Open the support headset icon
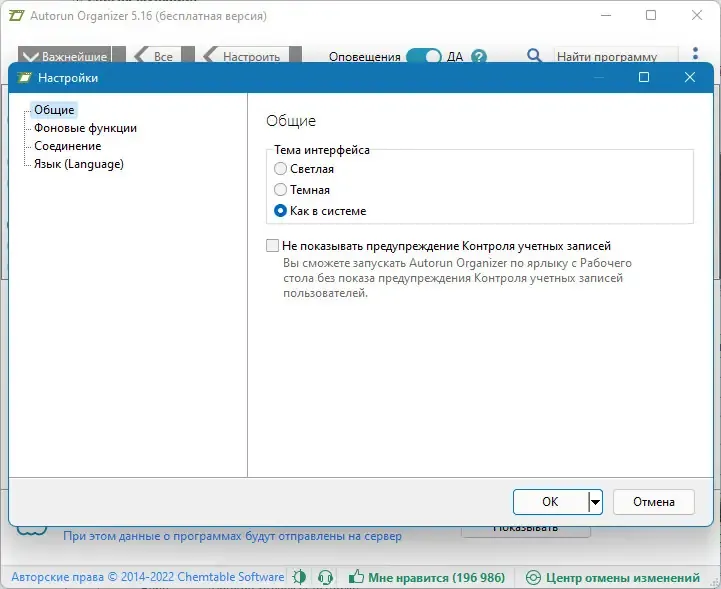Screen dimensions: 721x589 pyautogui.click(x=326, y=577)
